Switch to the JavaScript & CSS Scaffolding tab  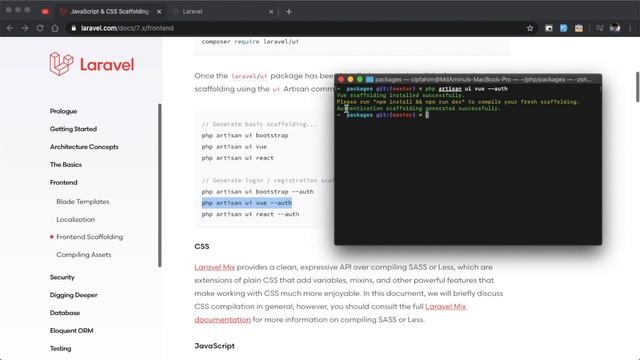pos(110,12)
